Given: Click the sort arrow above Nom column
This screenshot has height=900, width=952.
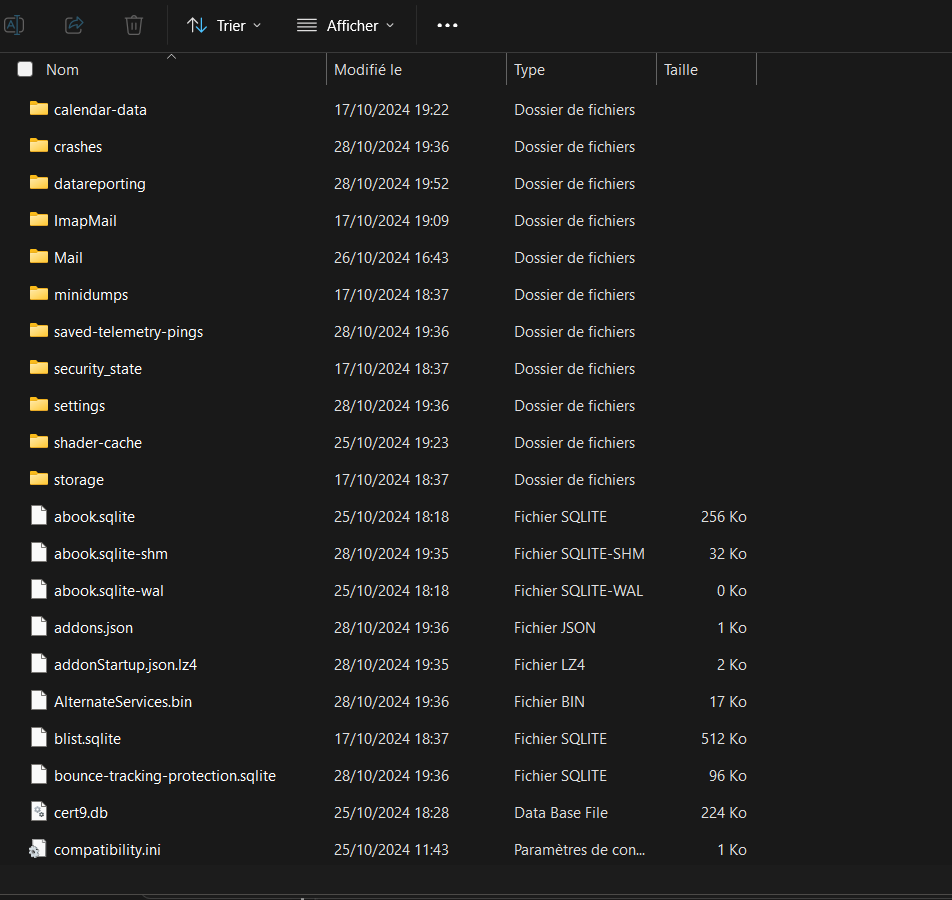Looking at the screenshot, I should point(171,57).
